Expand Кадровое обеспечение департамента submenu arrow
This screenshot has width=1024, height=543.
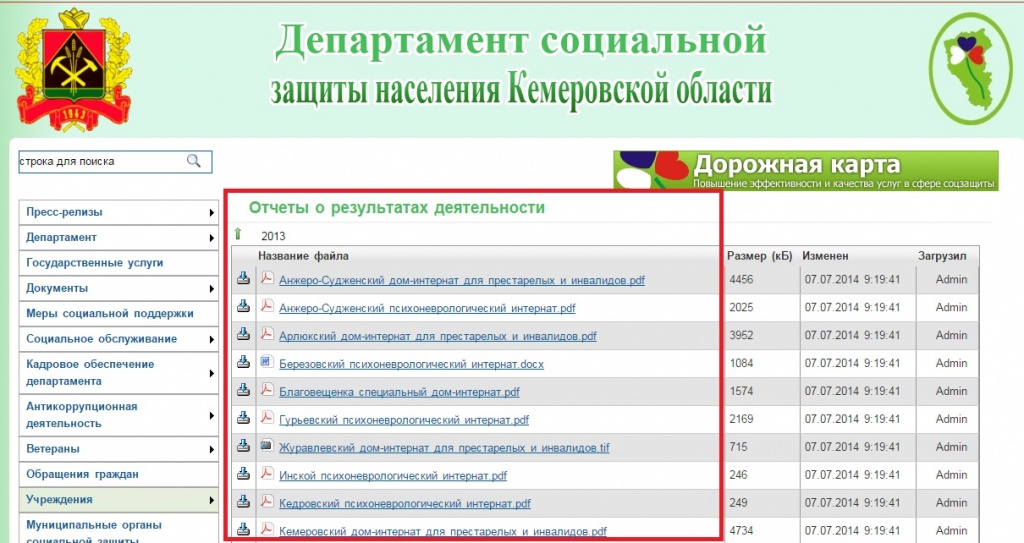pyautogui.click(x=212, y=374)
